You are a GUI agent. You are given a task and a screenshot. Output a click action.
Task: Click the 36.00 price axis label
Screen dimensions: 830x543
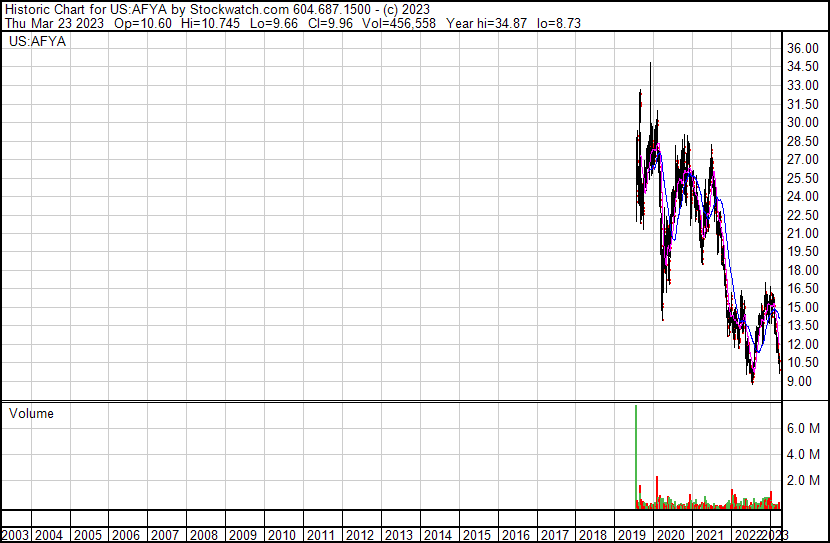click(x=802, y=48)
